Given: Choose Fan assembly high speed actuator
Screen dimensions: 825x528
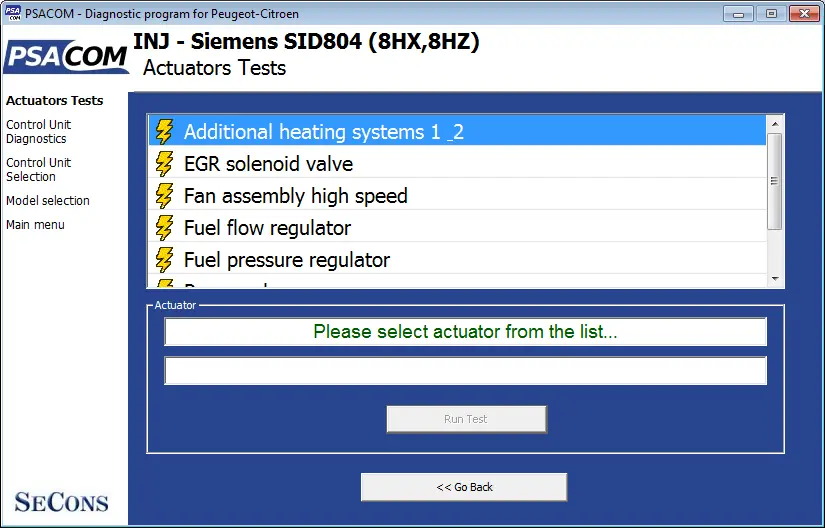Looking at the screenshot, I should [x=457, y=196].
